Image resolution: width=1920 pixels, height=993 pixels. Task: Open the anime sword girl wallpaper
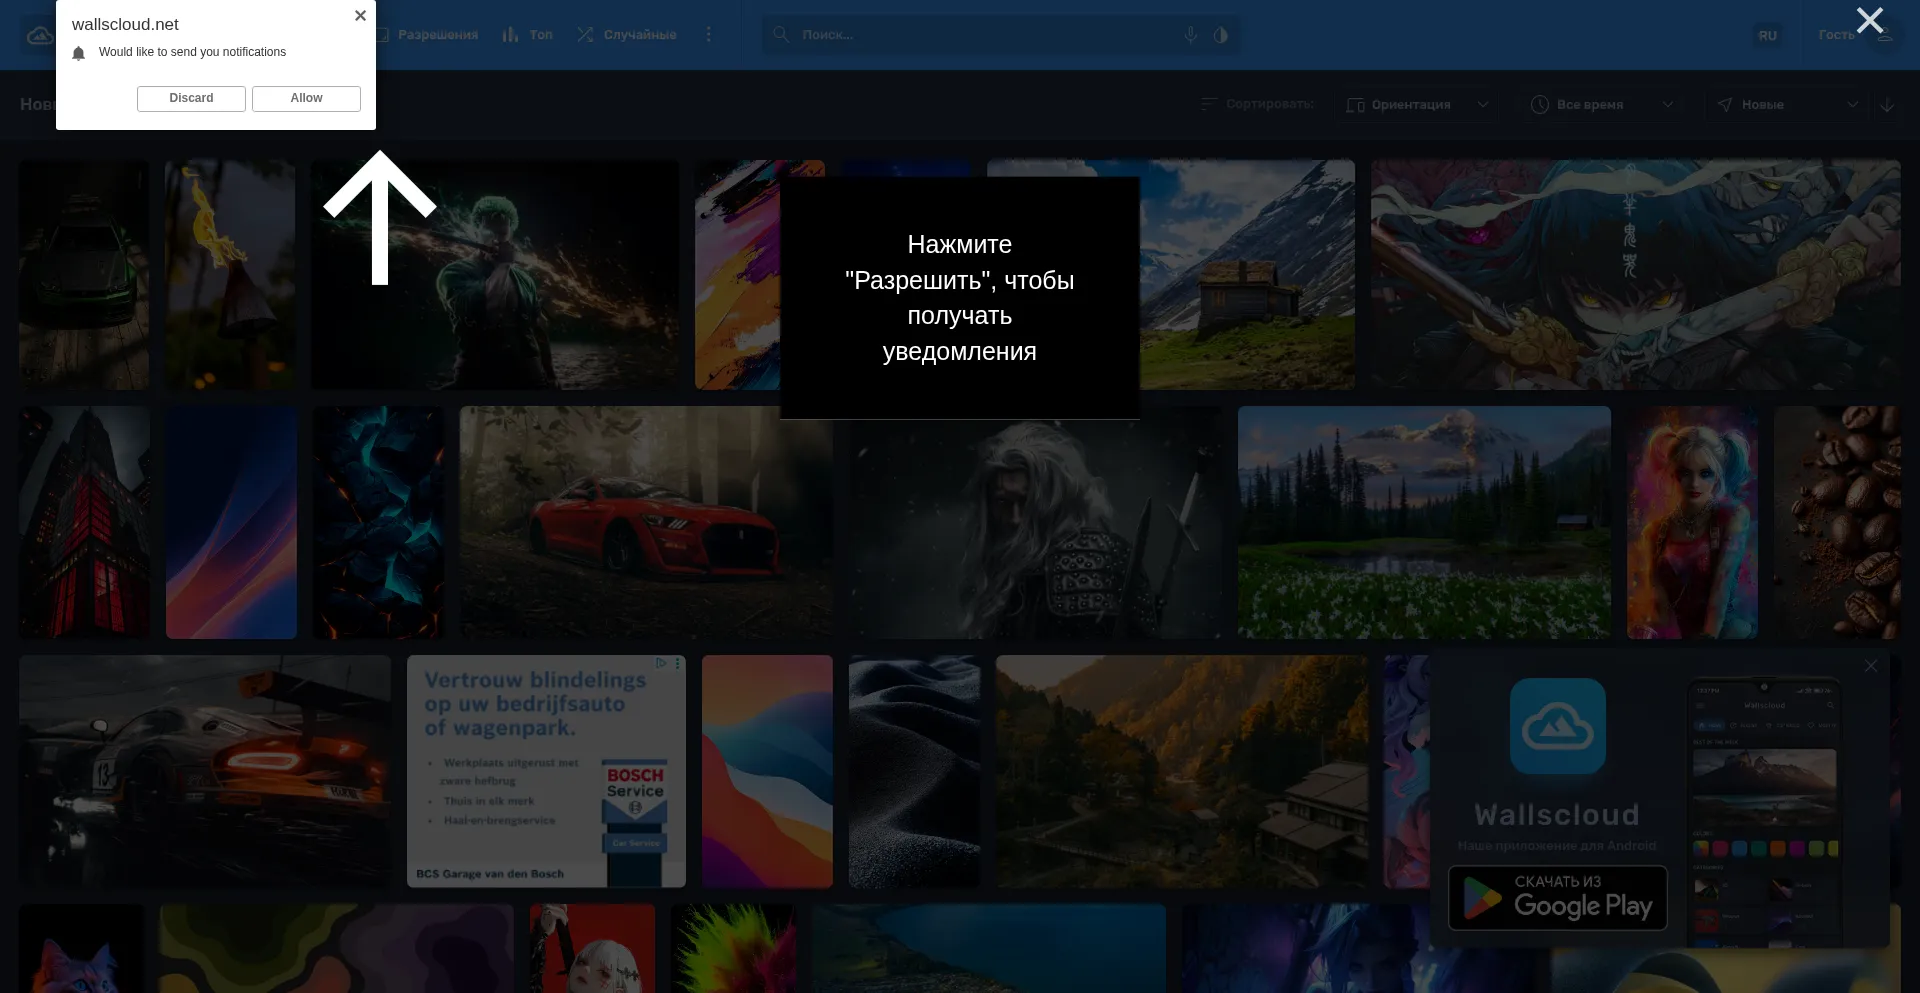pyautogui.click(x=1635, y=275)
